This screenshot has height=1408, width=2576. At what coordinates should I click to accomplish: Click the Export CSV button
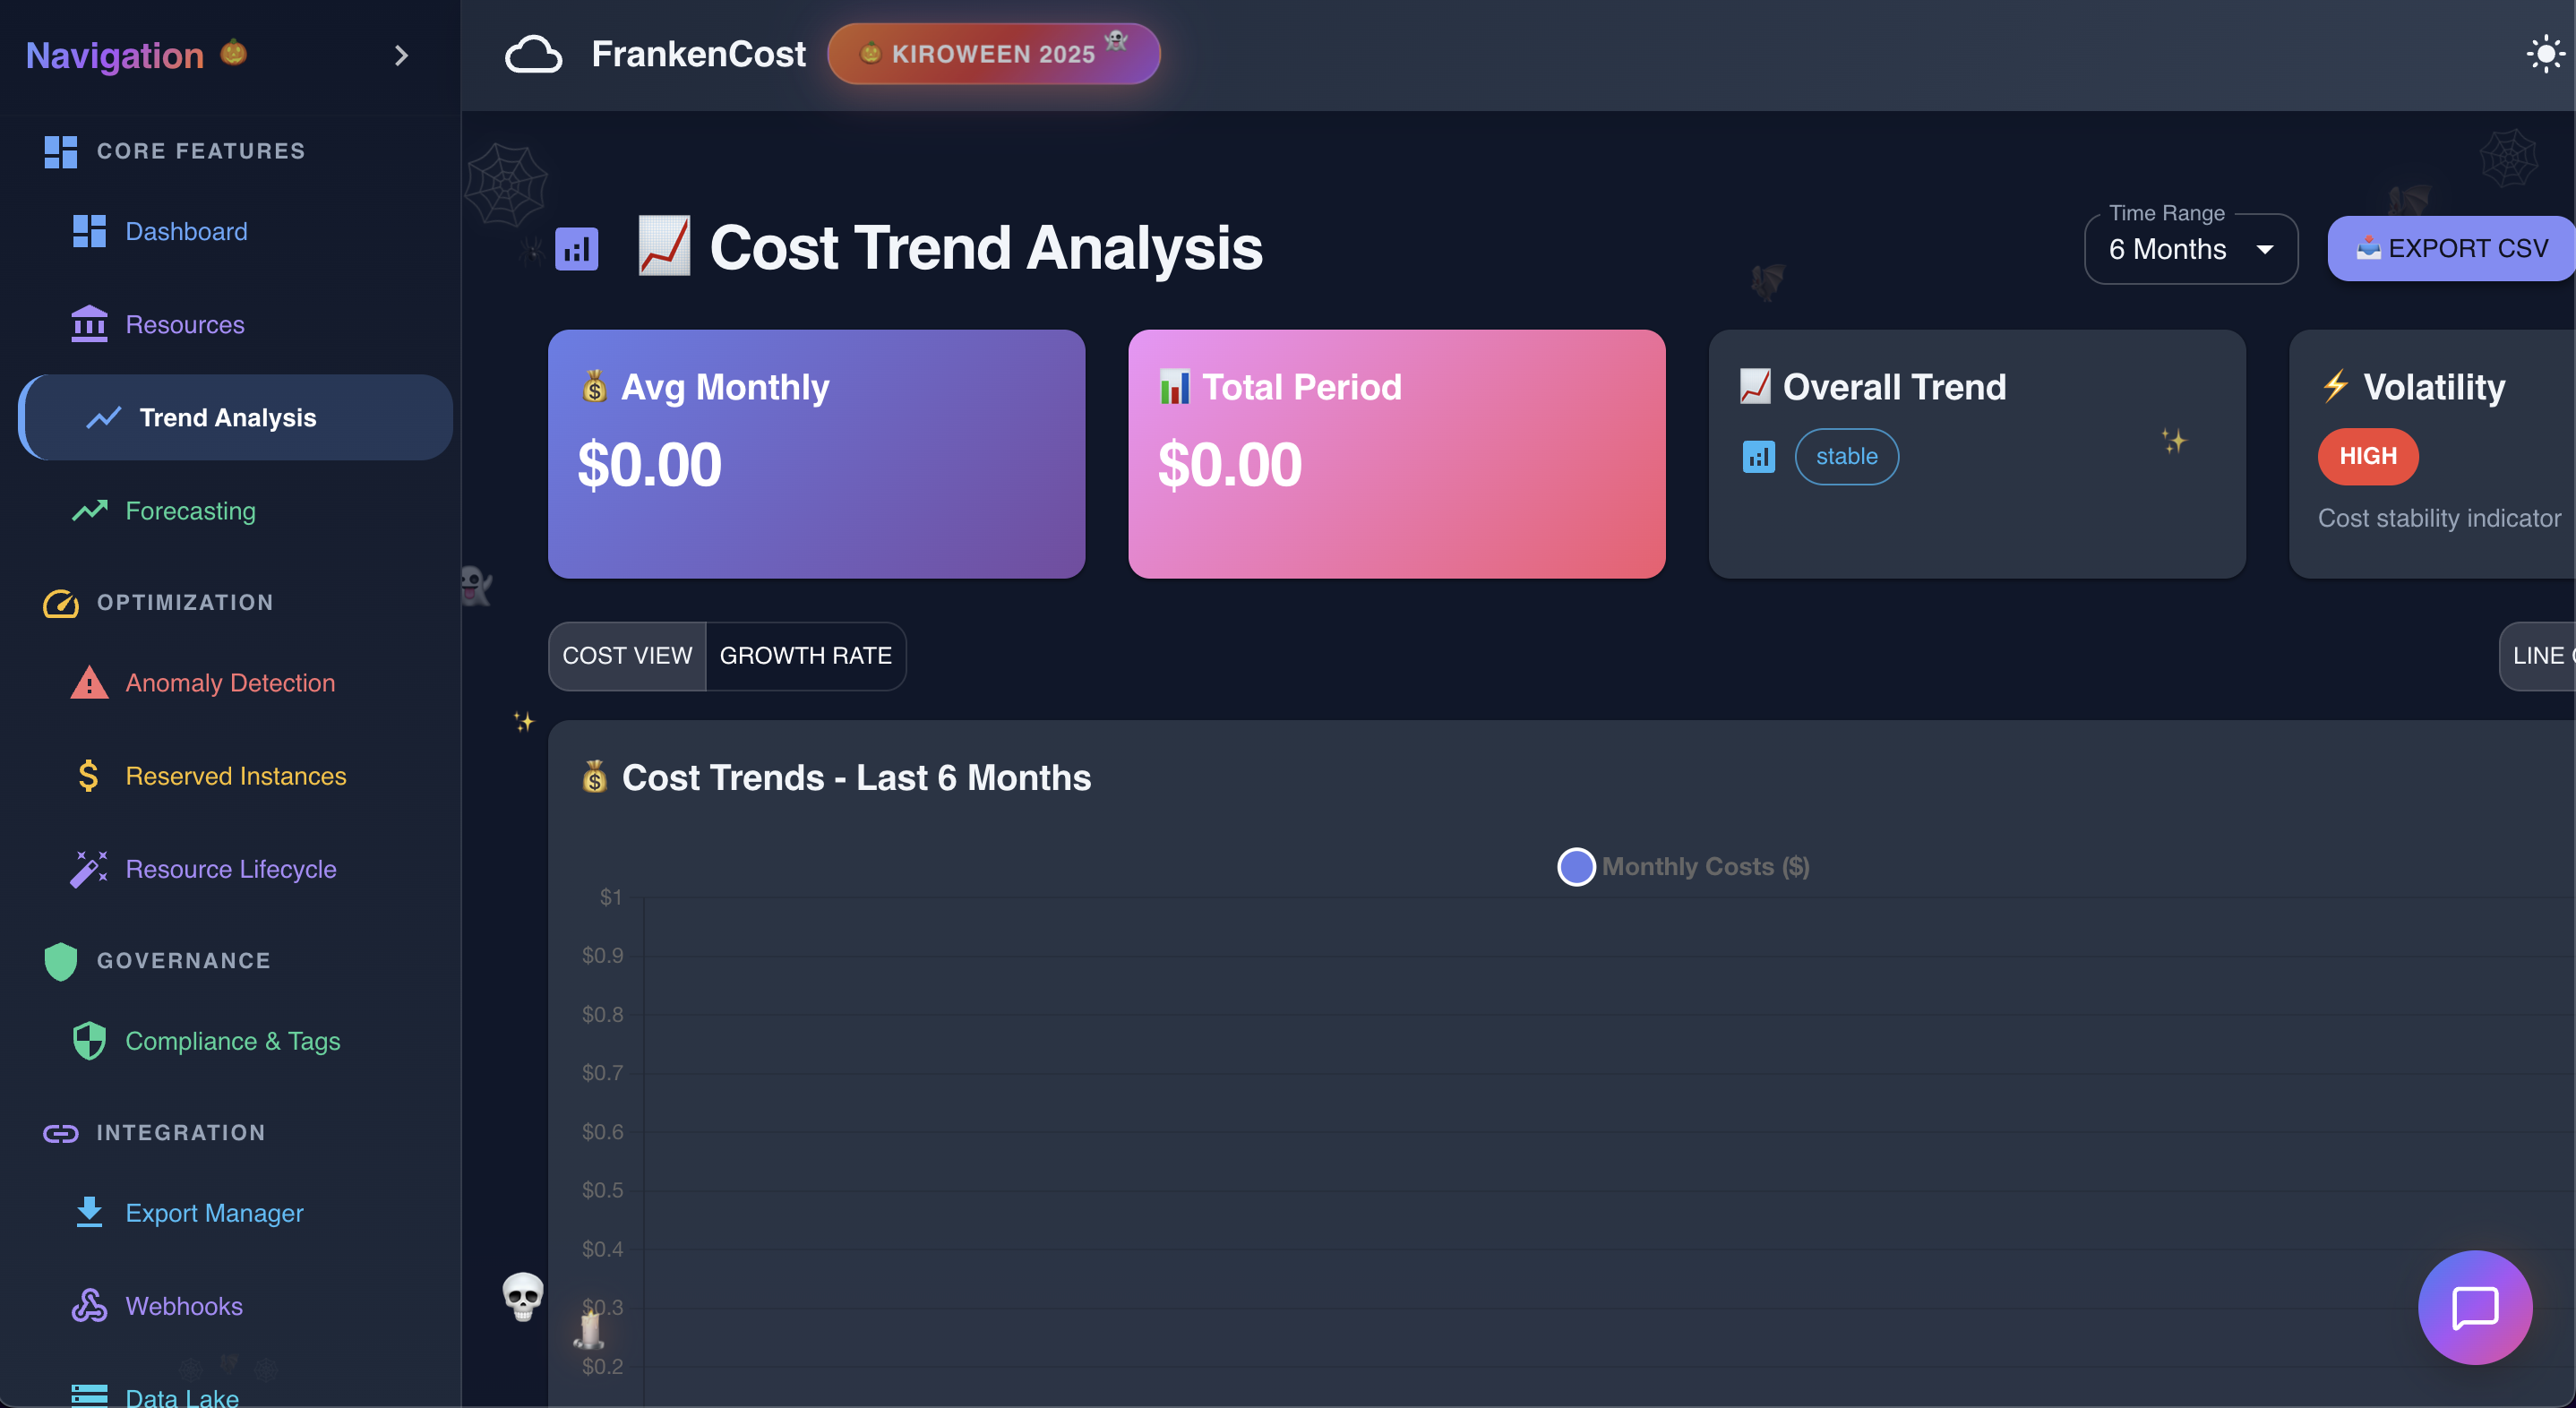coord(2452,249)
